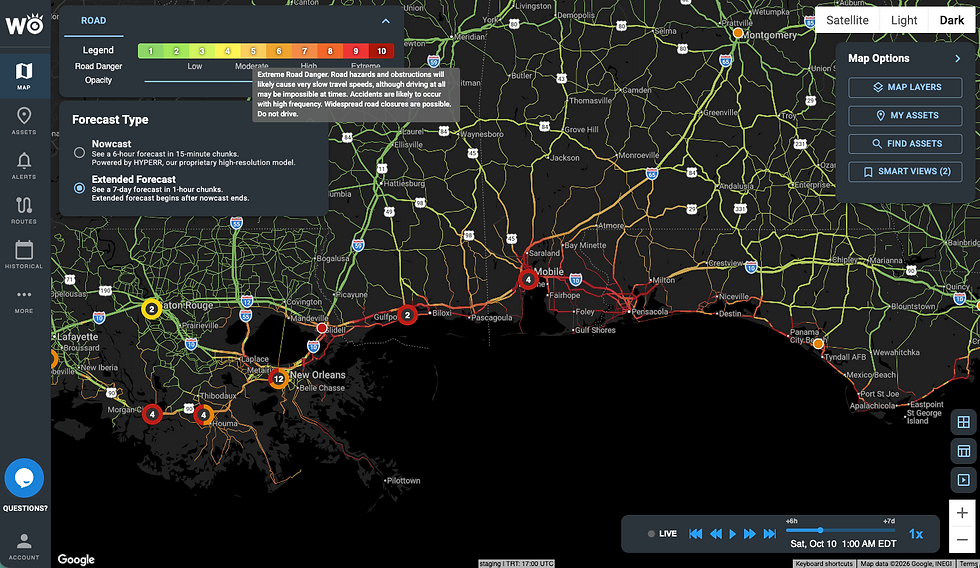Open the Historical calendar section
The width and height of the screenshot is (980, 568).
[x=24, y=255]
